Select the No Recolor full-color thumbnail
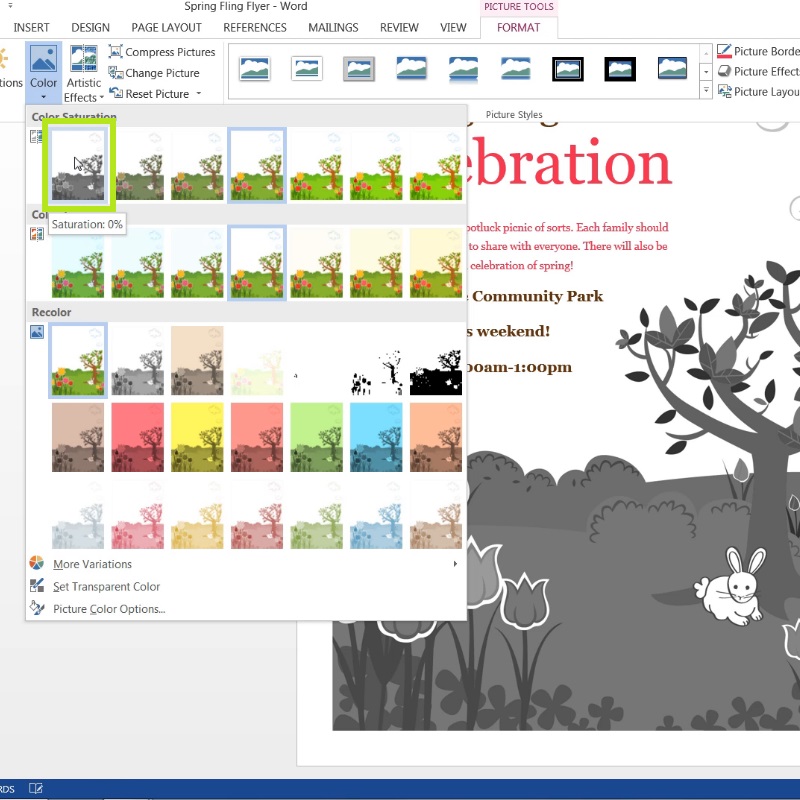The height and width of the screenshot is (800, 800). pos(78,361)
